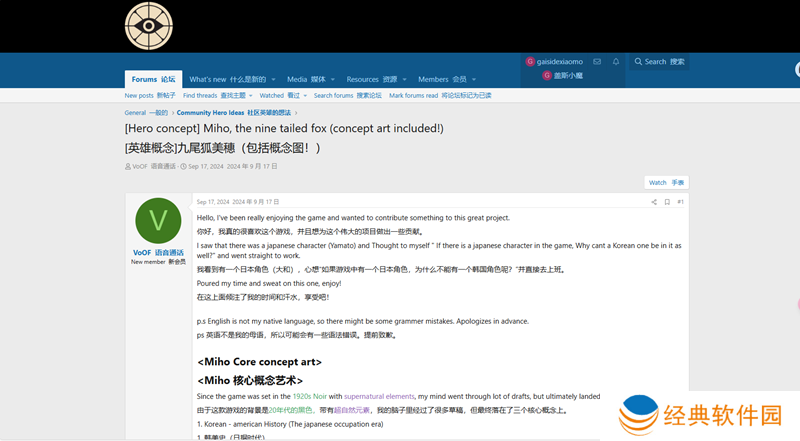The height and width of the screenshot is (441, 800).
Task: Select the Forums tab
Action: point(153,79)
